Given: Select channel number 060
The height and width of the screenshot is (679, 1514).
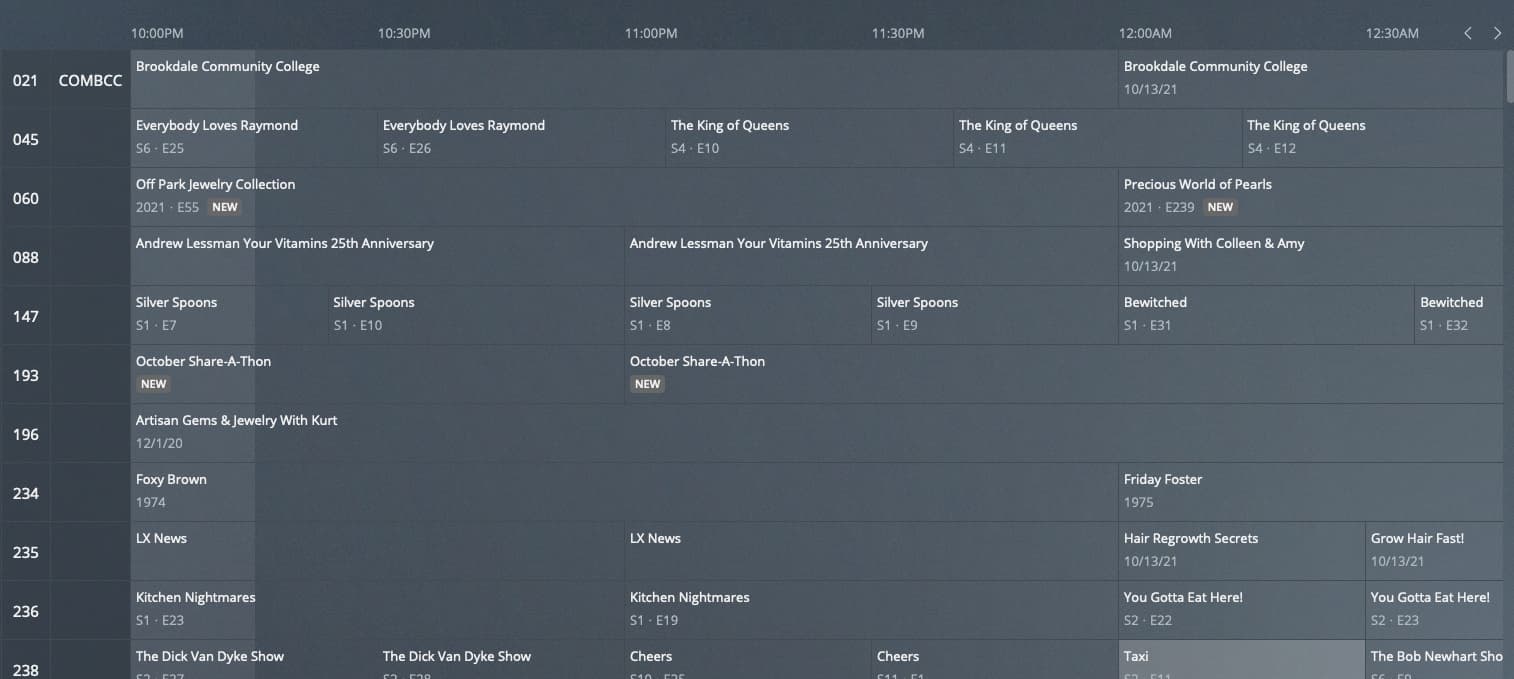Looking at the screenshot, I should click(25, 198).
